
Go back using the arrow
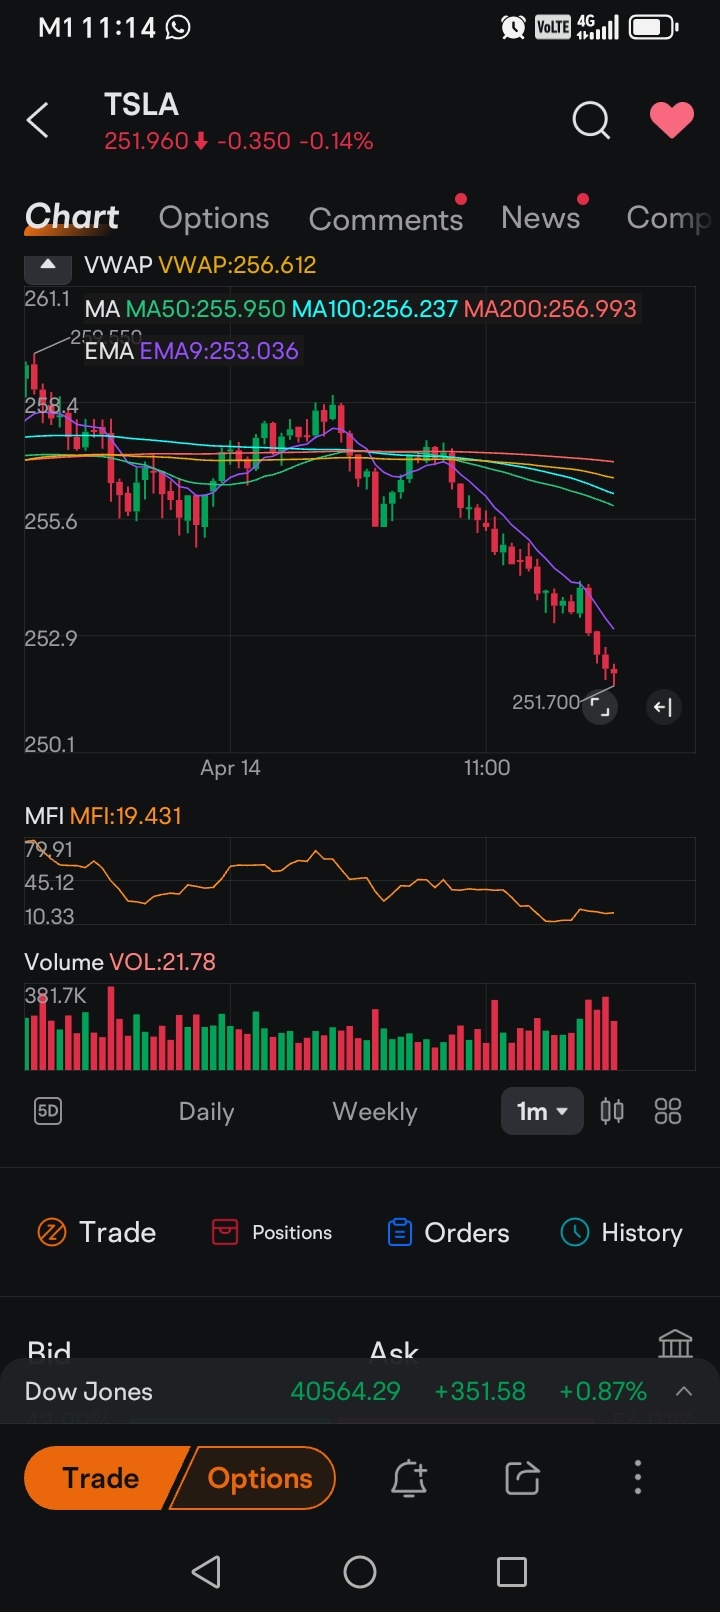tap(38, 121)
